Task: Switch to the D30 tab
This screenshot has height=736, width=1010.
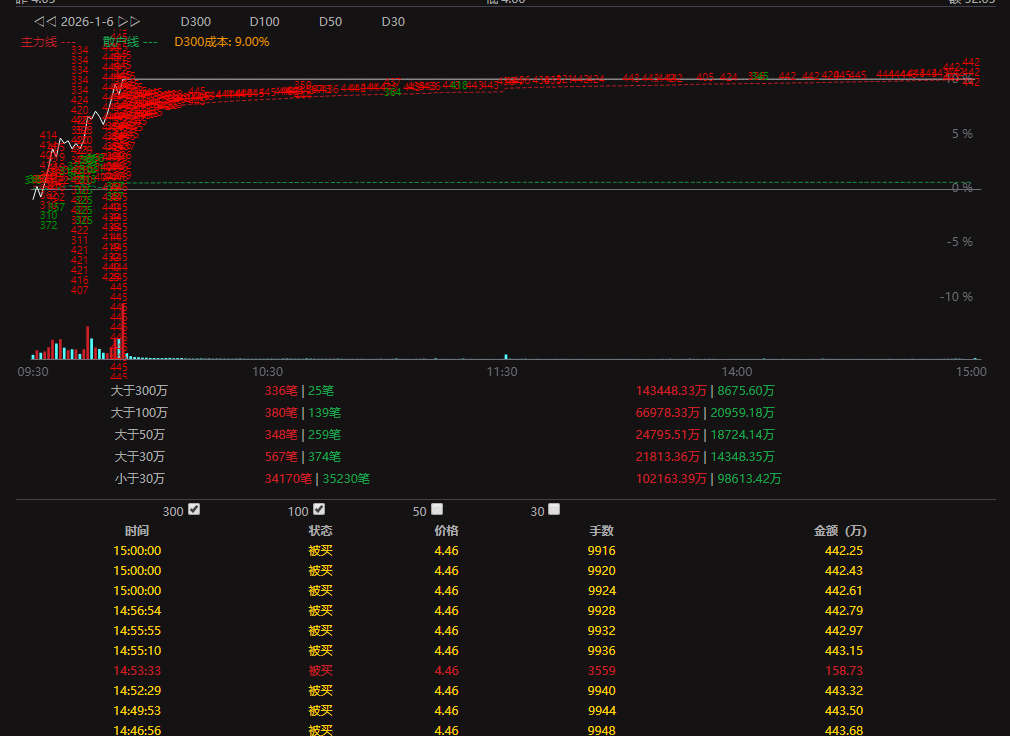Action: (393, 22)
